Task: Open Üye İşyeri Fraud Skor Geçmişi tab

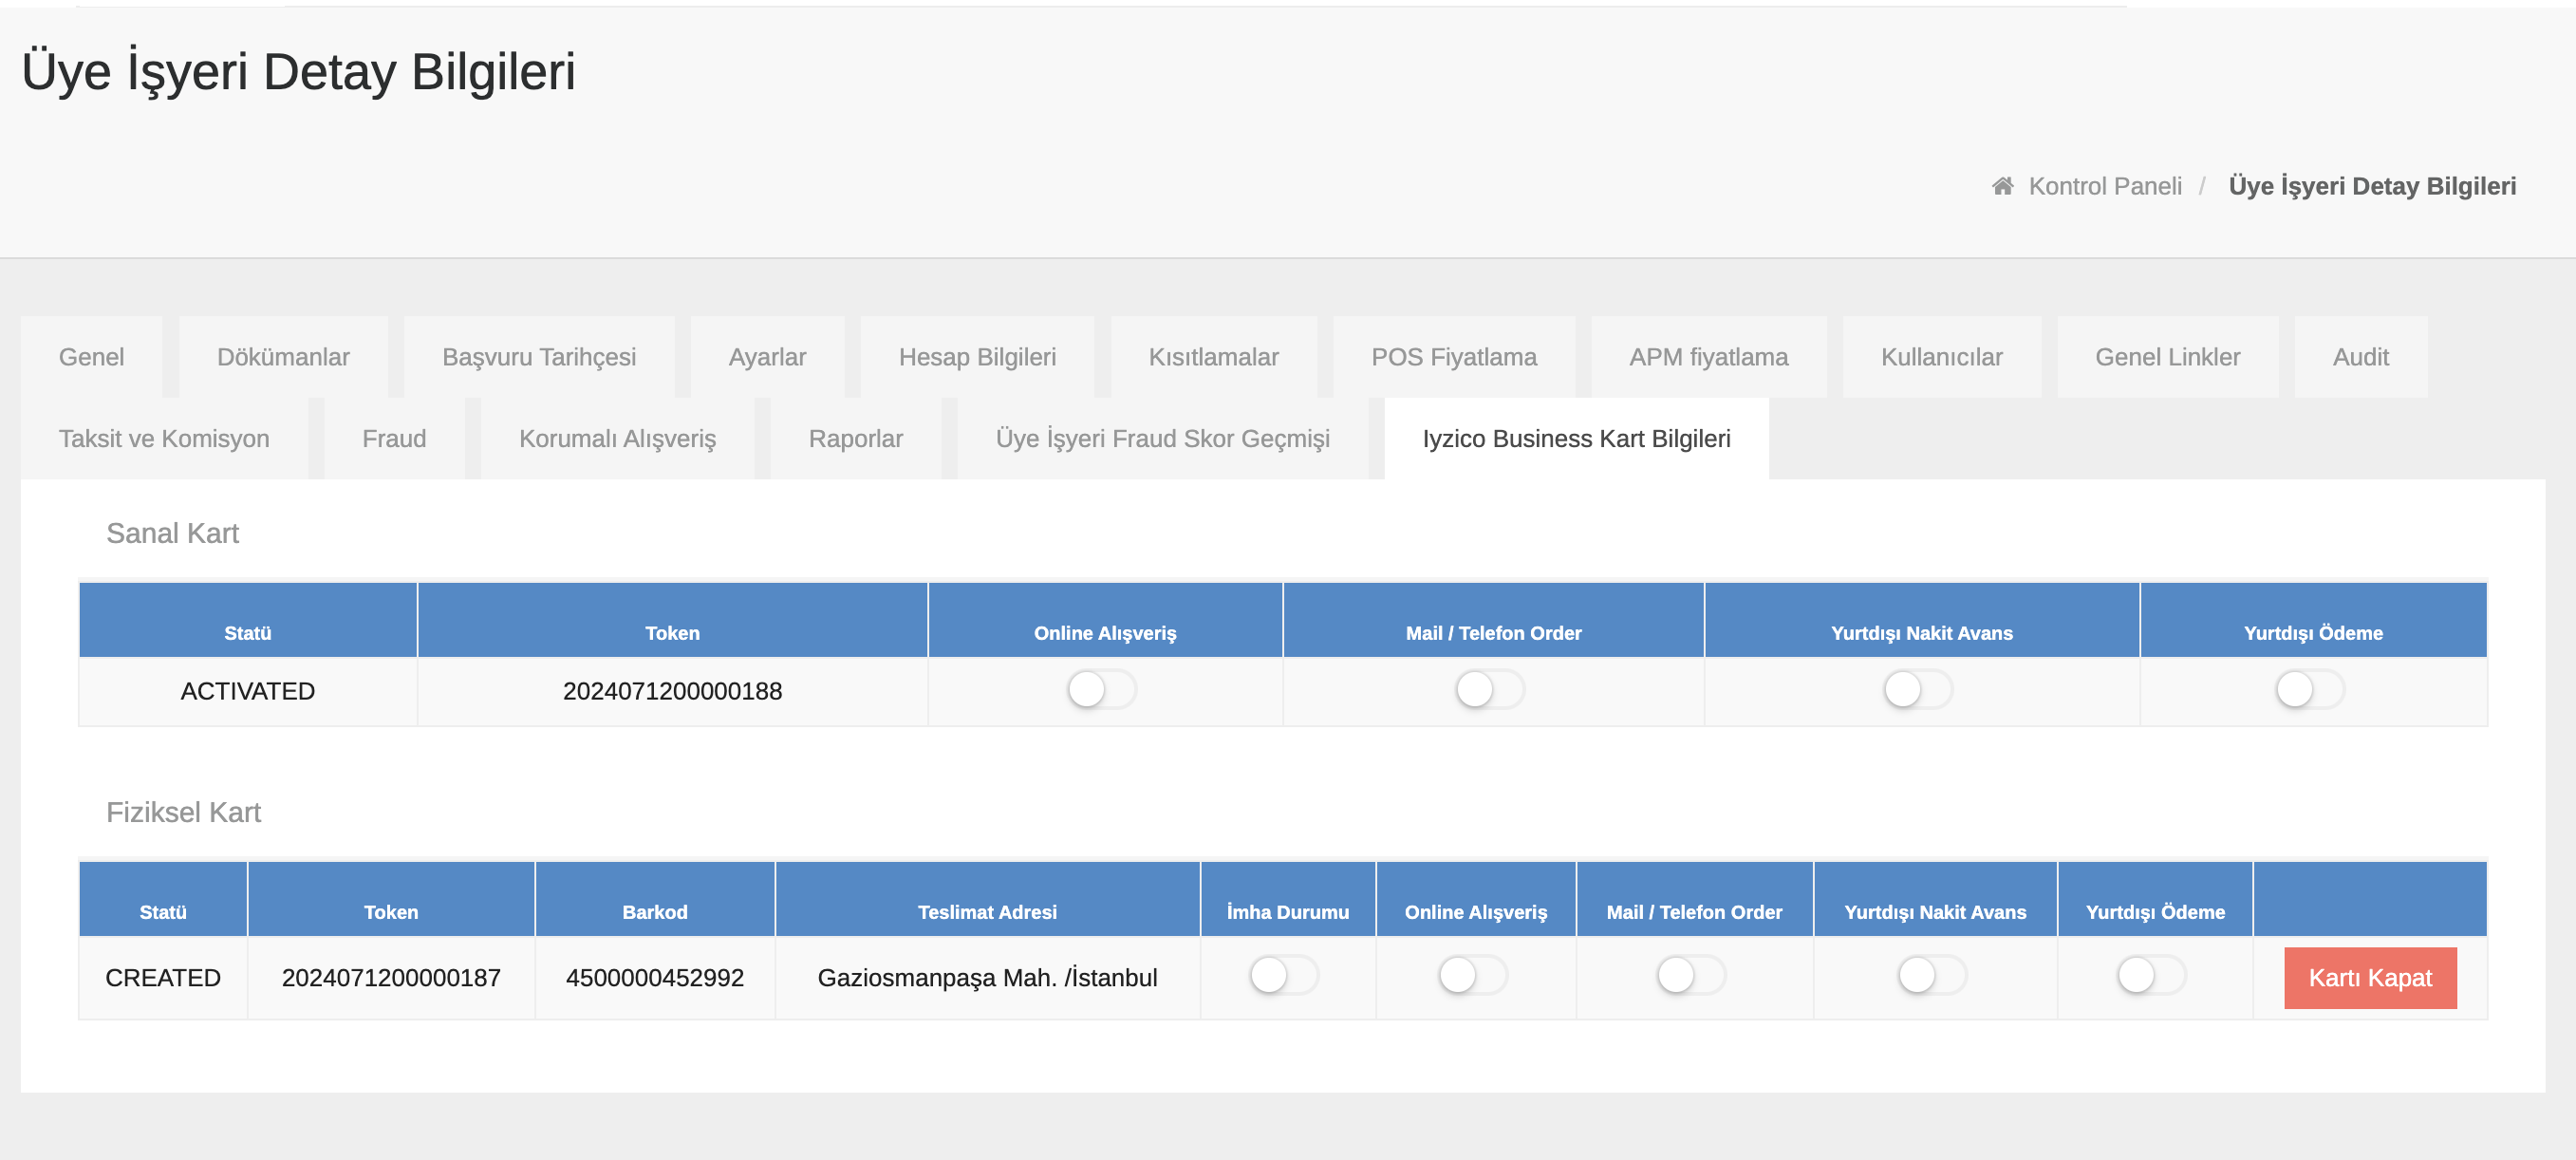Action: 1162,439
